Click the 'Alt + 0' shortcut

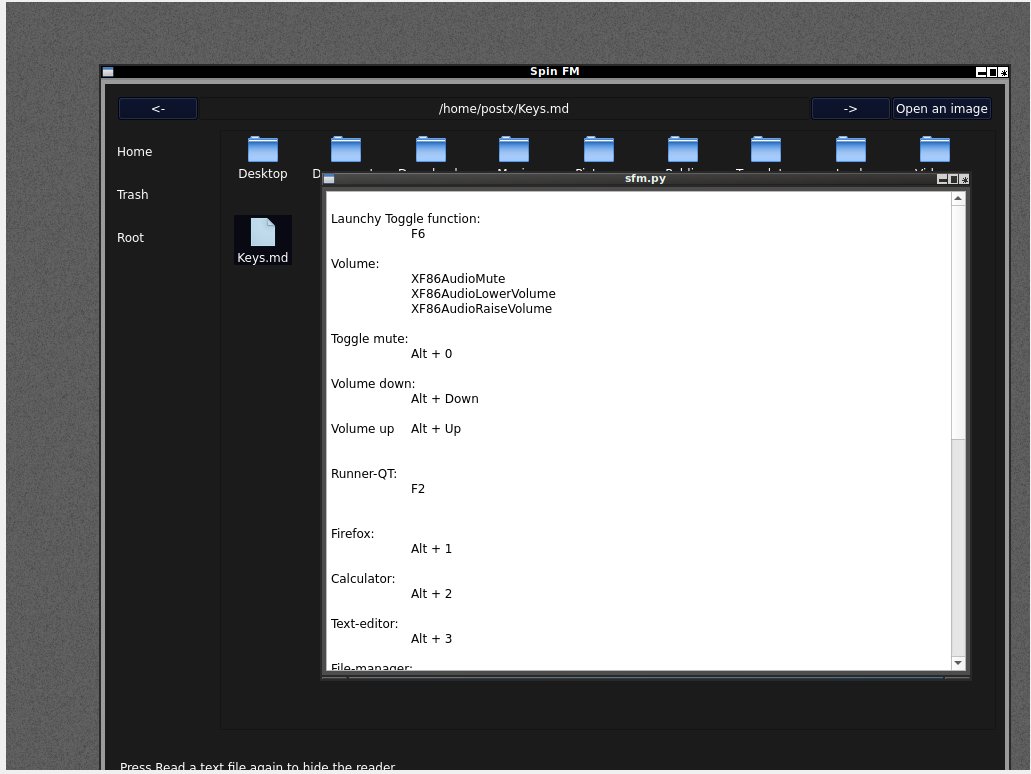(x=431, y=354)
